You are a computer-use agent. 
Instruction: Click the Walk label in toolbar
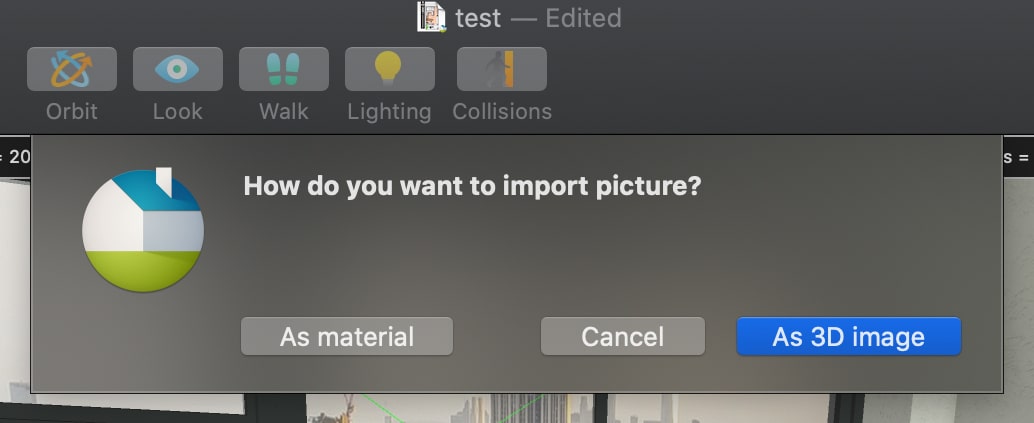tap(284, 111)
